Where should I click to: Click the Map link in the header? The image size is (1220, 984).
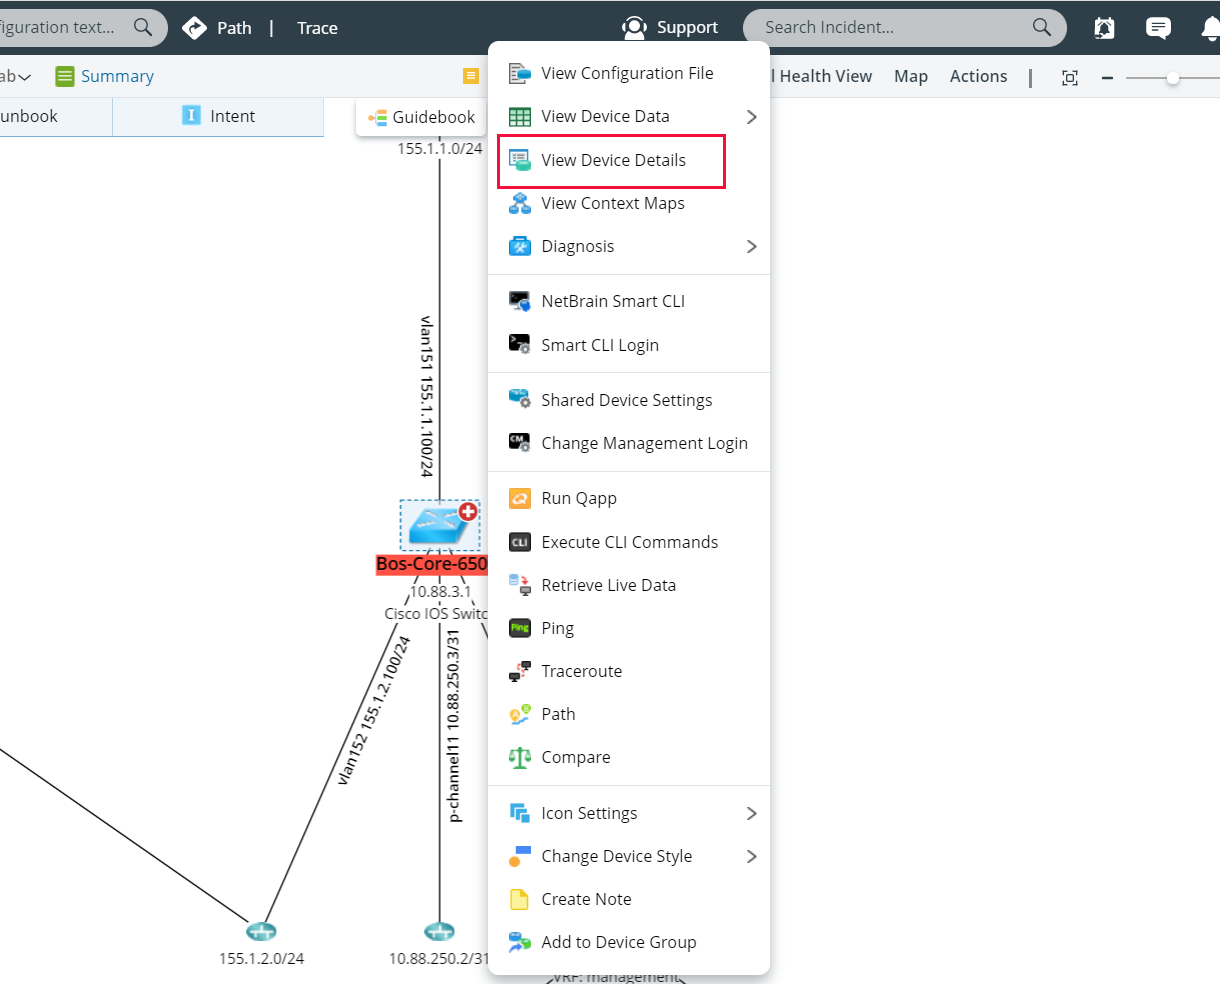pos(911,76)
